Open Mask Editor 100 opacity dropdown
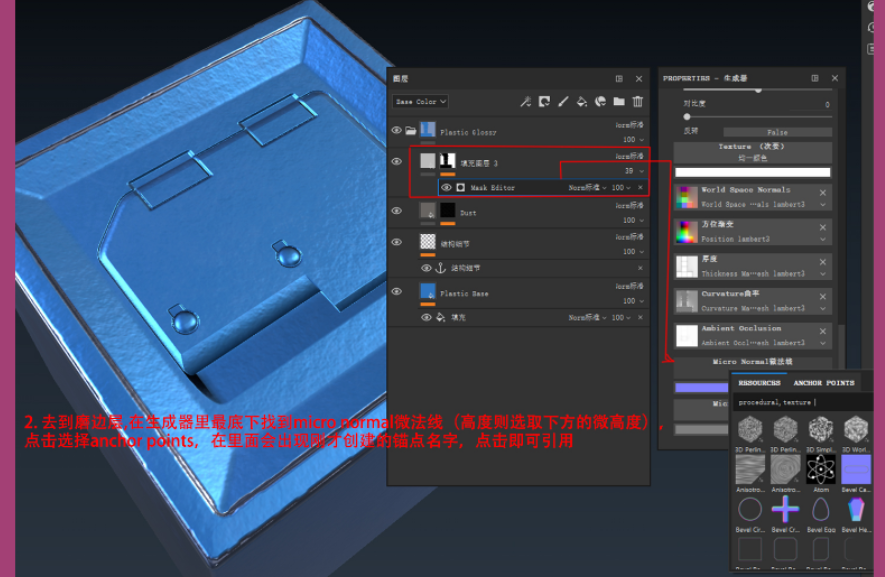 (x=621, y=187)
